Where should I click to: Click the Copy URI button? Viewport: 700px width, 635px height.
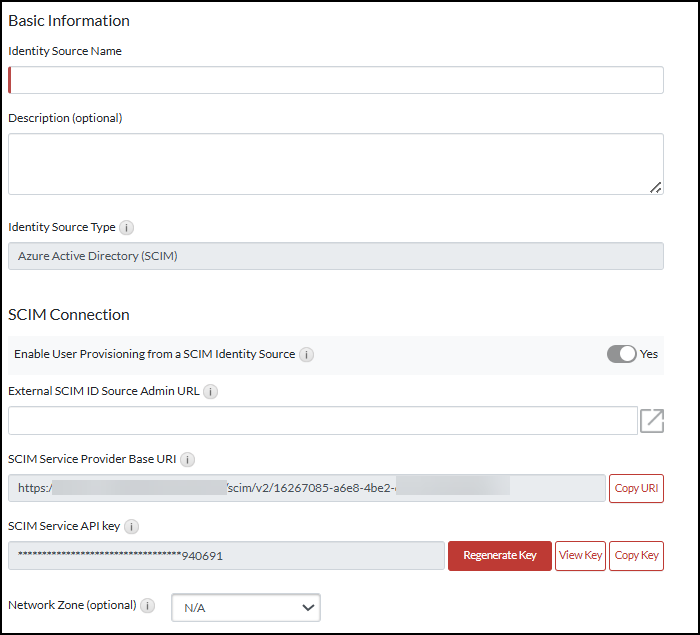(x=637, y=488)
